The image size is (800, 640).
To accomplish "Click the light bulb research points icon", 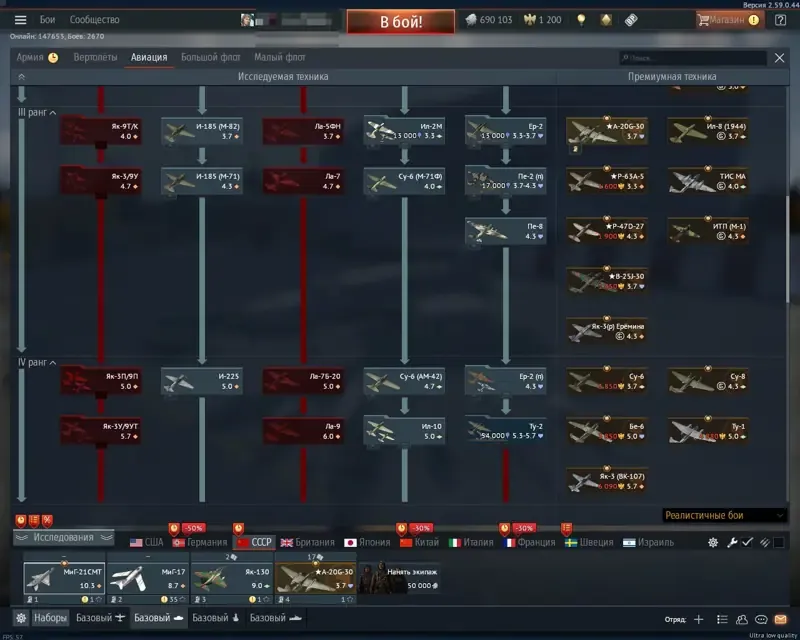I will pyautogui.click(x=581, y=20).
